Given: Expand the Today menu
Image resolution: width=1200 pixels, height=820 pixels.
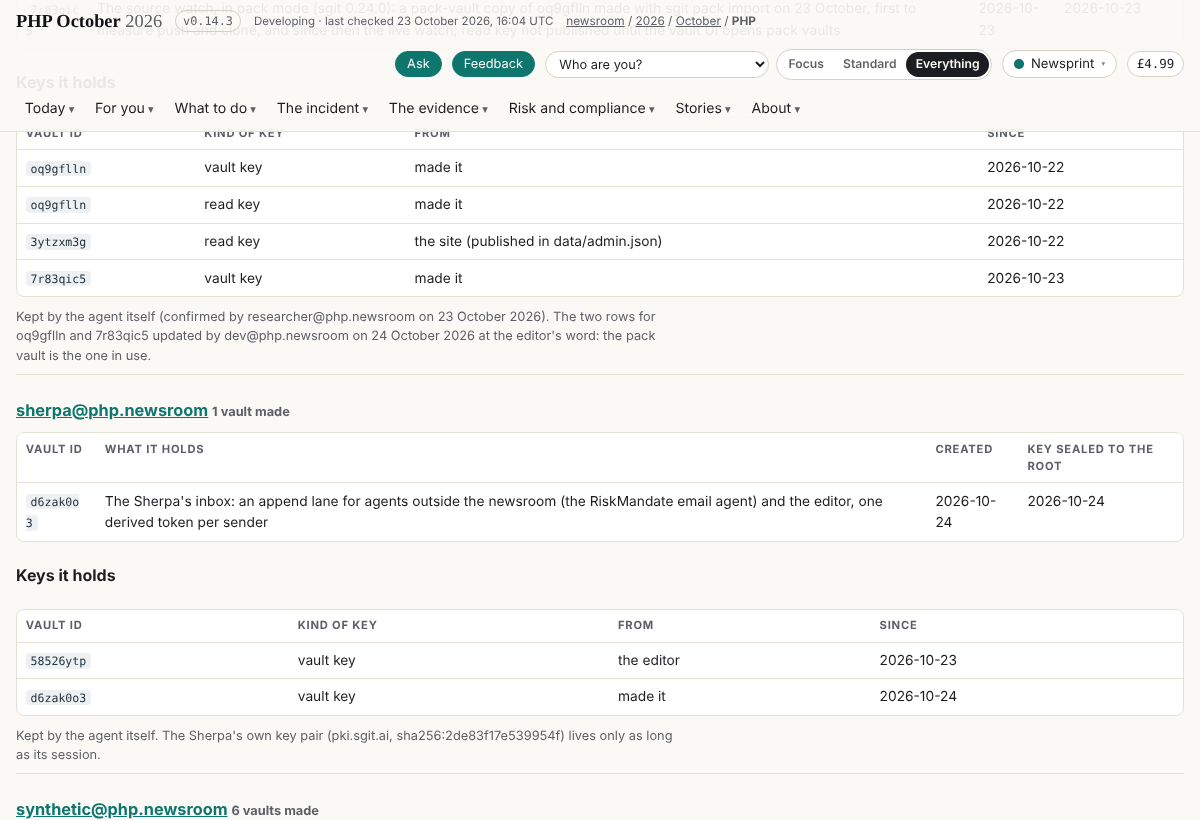Looking at the screenshot, I should pyautogui.click(x=50, y=108).
